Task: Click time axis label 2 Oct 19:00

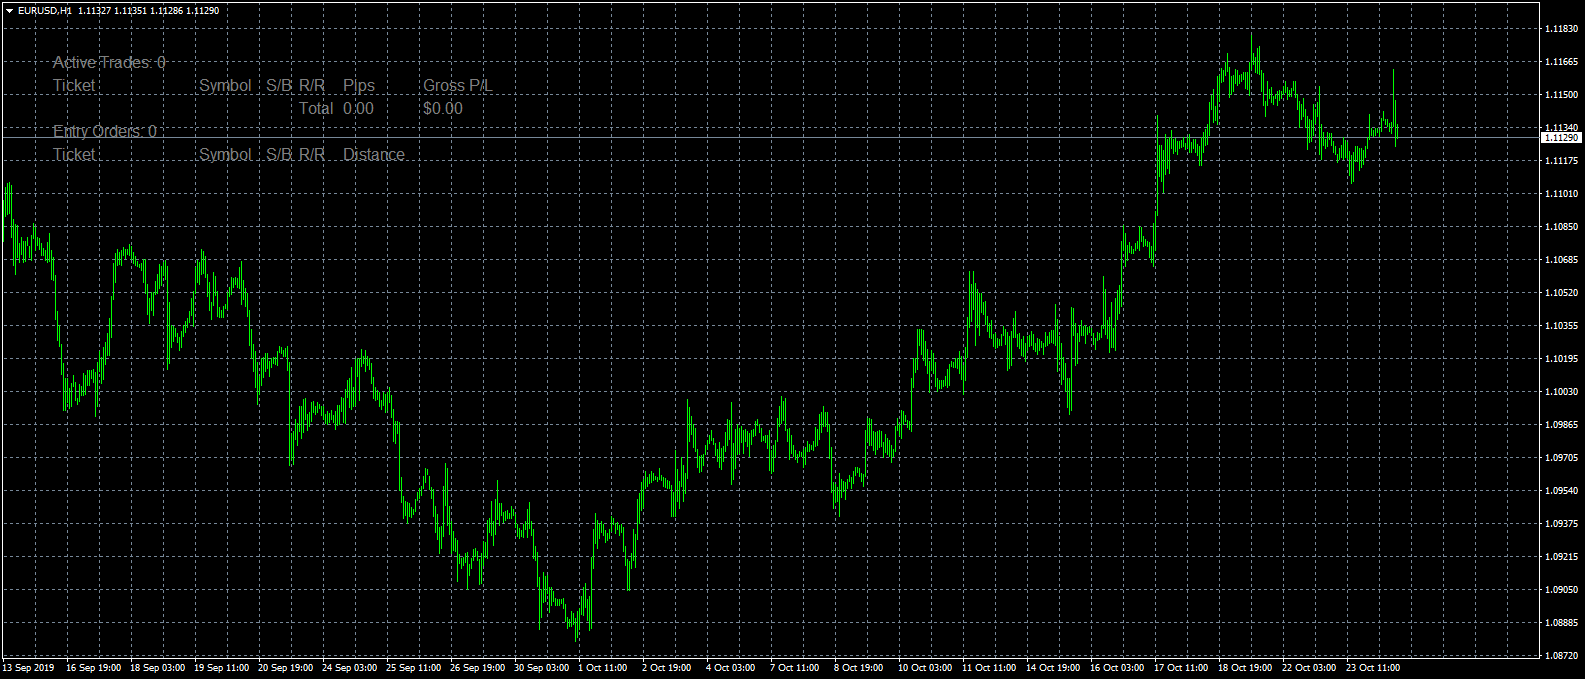Action: [667, 668]
